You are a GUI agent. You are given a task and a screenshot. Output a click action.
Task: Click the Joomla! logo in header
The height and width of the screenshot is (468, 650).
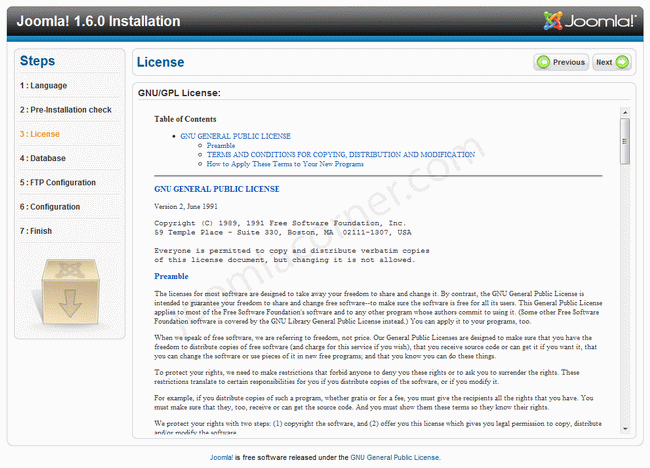589,21
